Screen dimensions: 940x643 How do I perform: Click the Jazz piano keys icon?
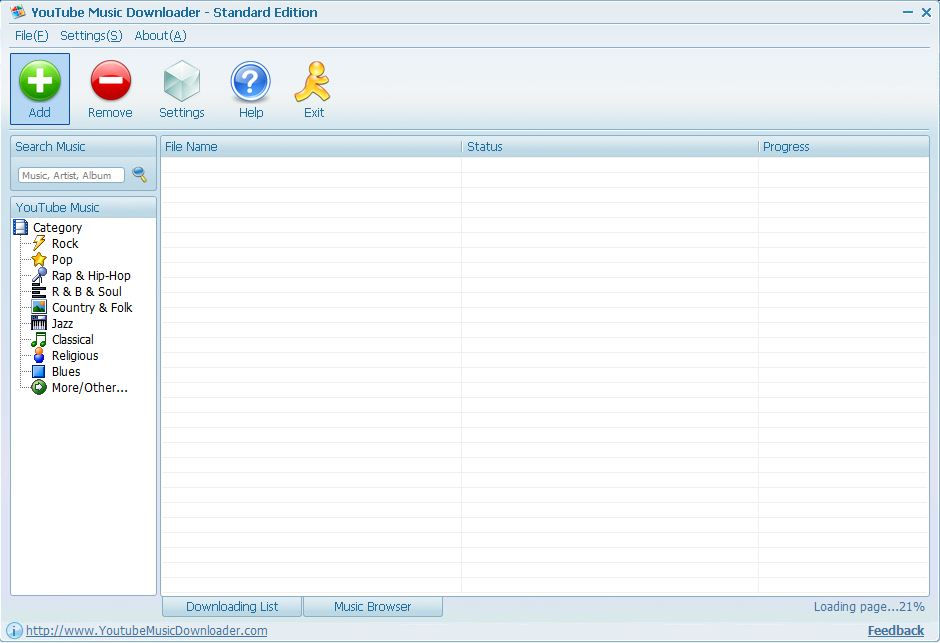click(x=39, y=324)
